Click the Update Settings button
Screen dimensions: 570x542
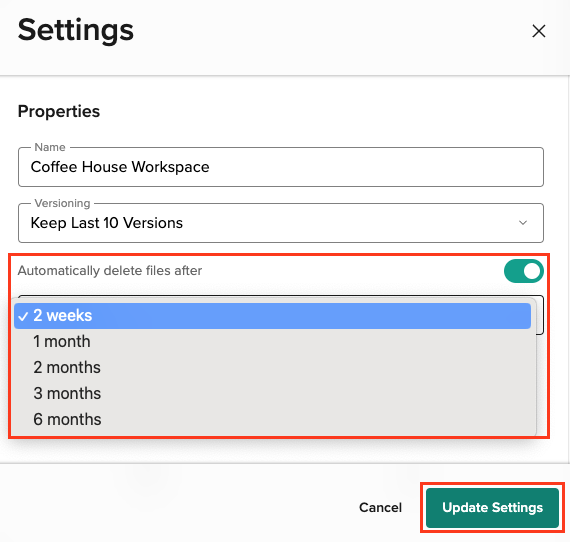[492, 507]
